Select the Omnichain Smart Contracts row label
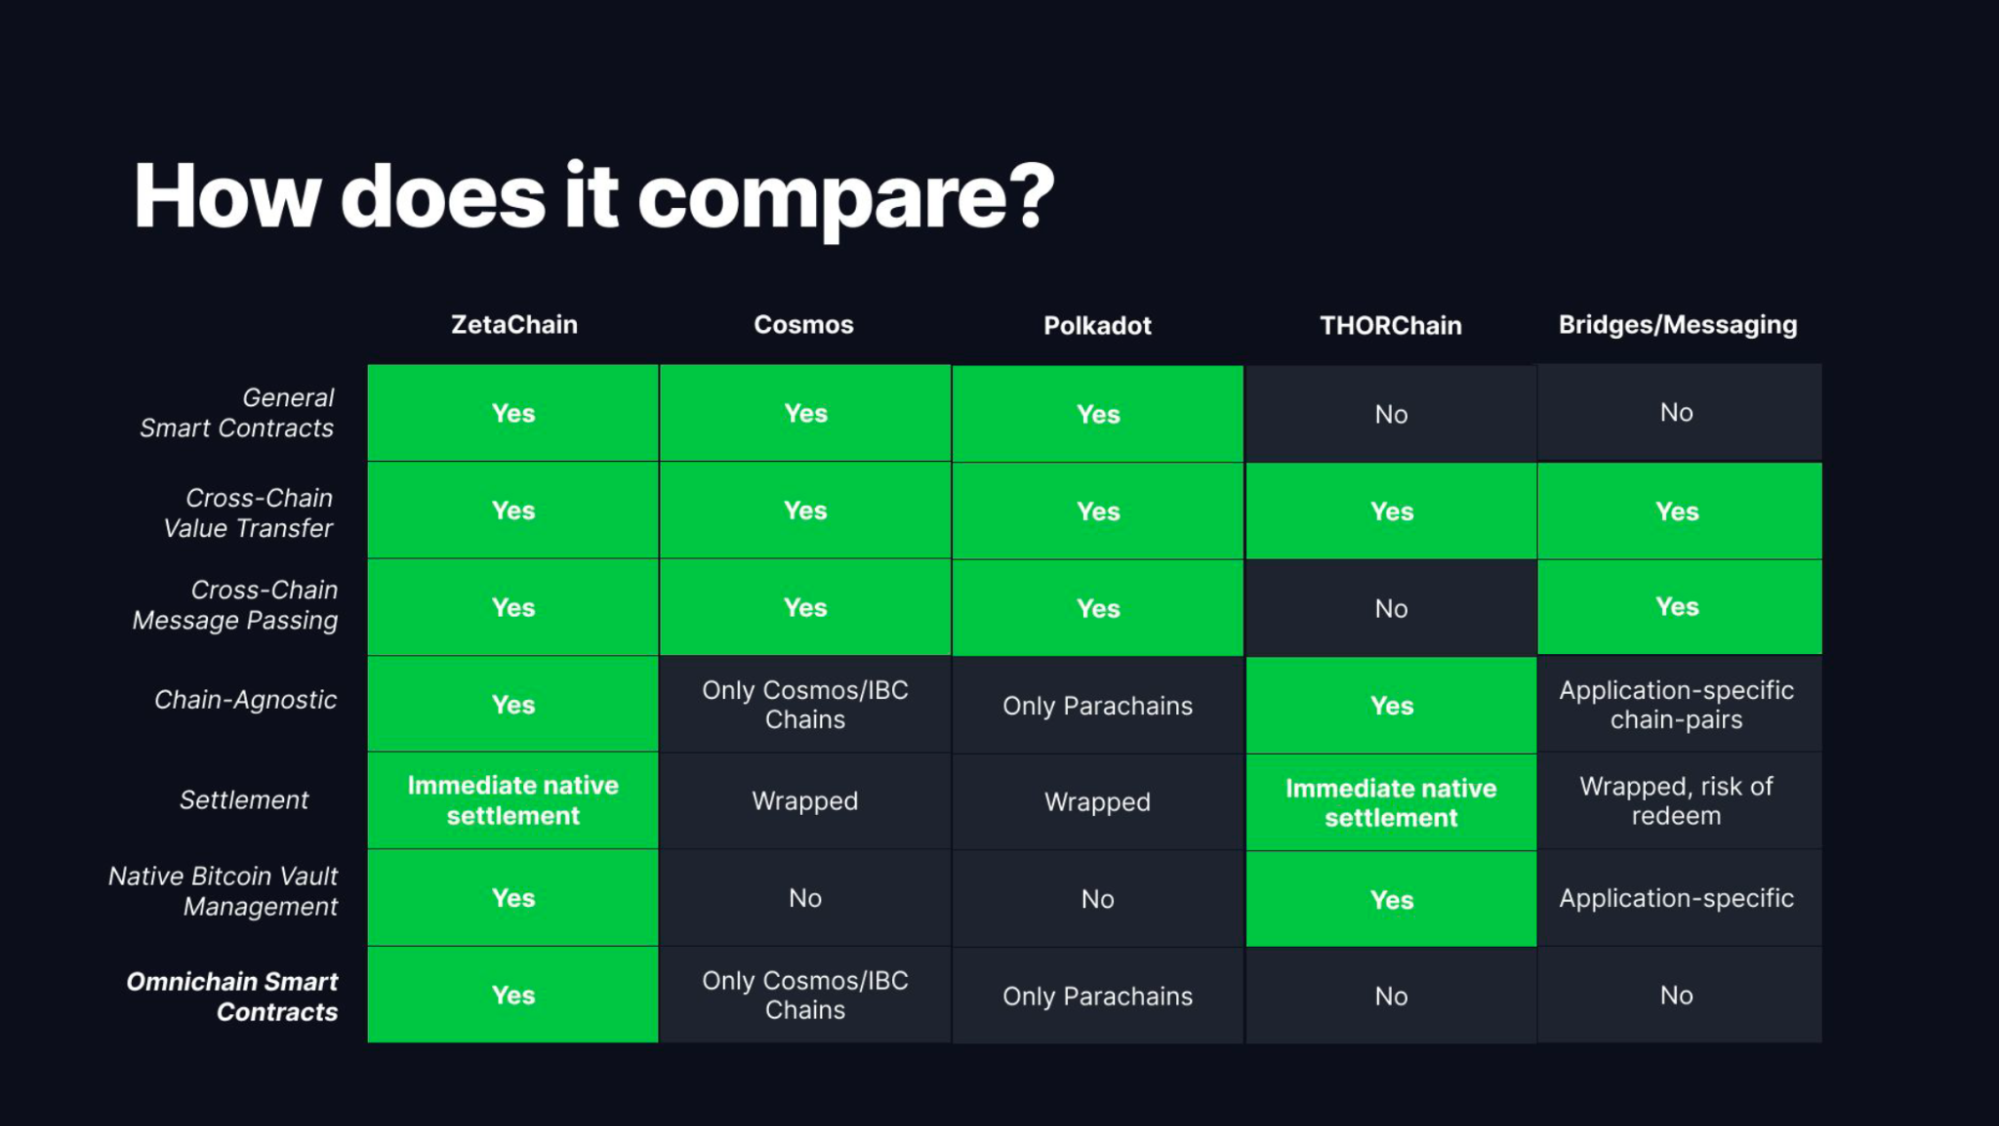The image size is (1999, 1127). tap(232, 997)
